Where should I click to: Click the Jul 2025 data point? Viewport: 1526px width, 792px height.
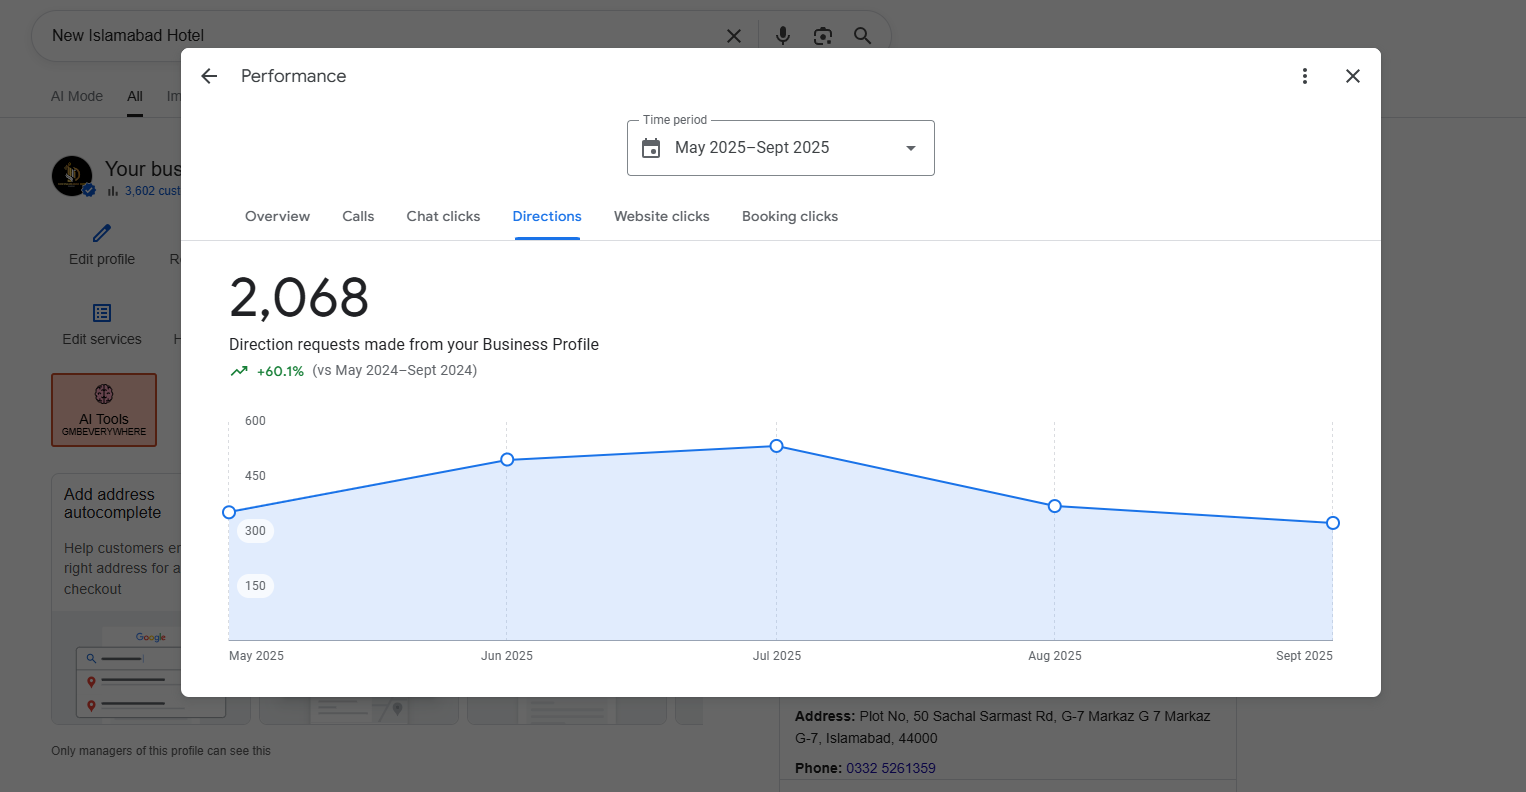[776, 446]
